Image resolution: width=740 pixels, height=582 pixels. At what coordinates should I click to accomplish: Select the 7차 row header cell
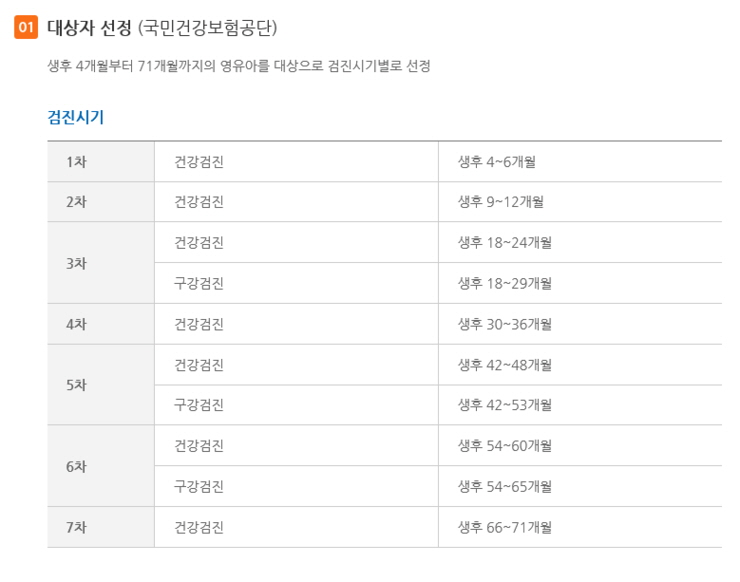coord(77,527)
